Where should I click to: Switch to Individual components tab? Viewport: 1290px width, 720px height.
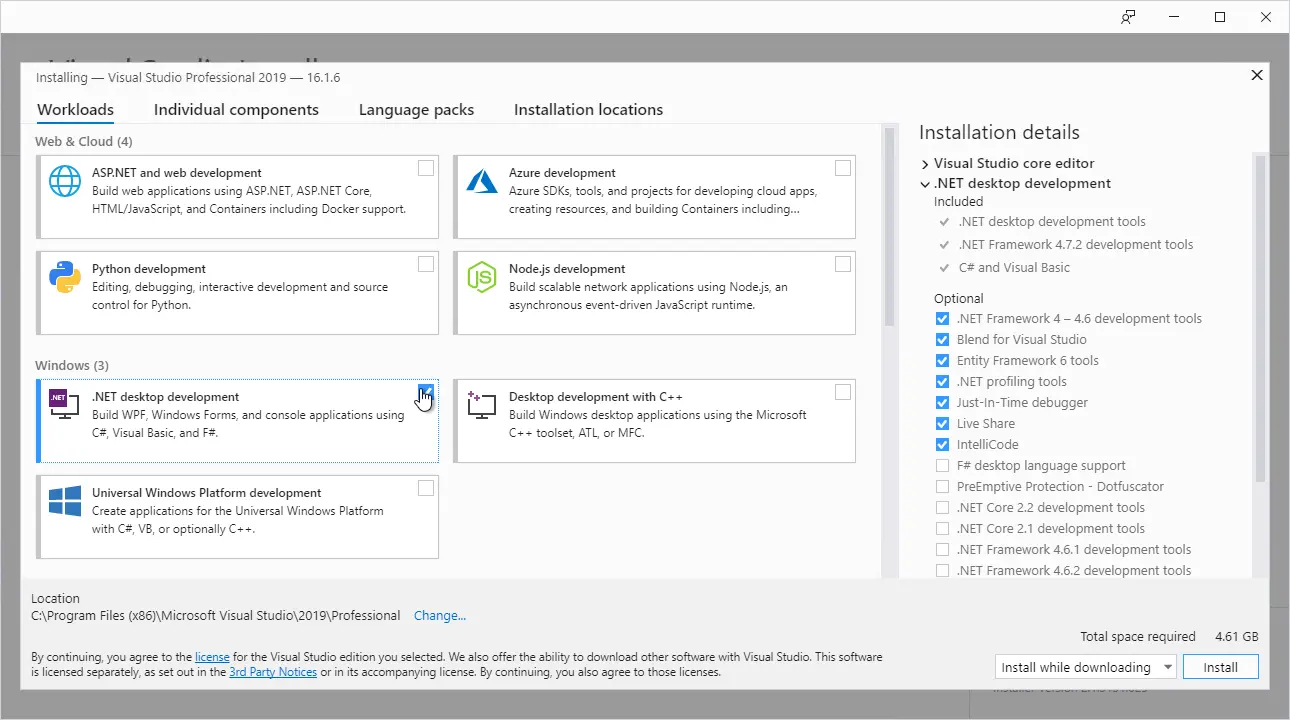[x=236, y=110]
